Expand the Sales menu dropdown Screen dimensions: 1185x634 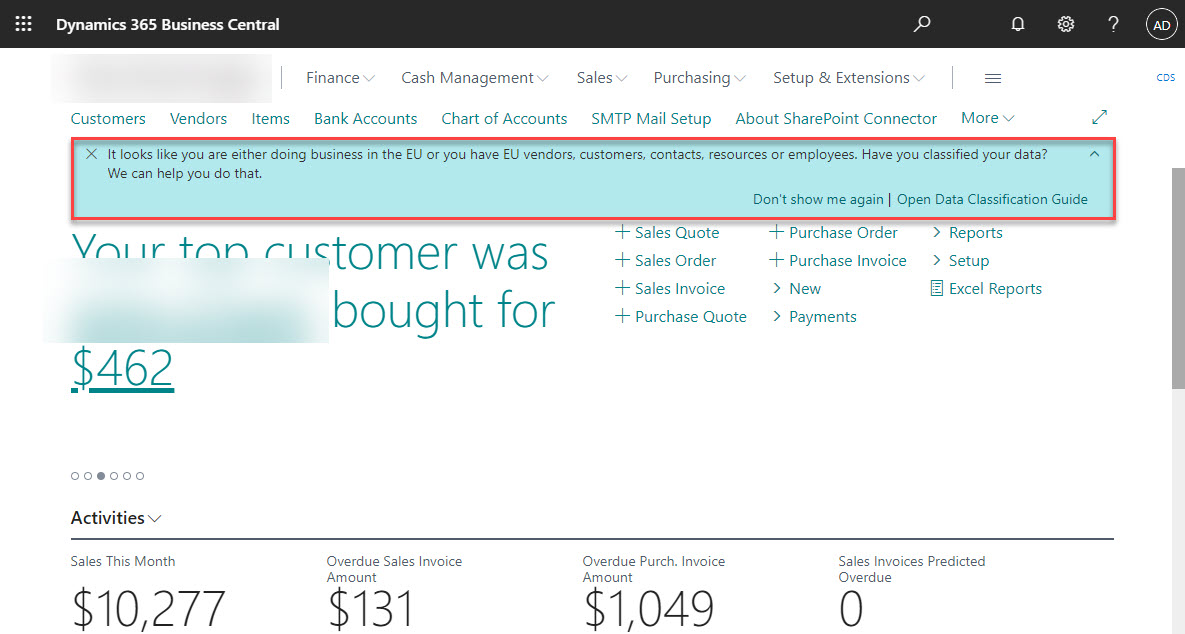601,77
